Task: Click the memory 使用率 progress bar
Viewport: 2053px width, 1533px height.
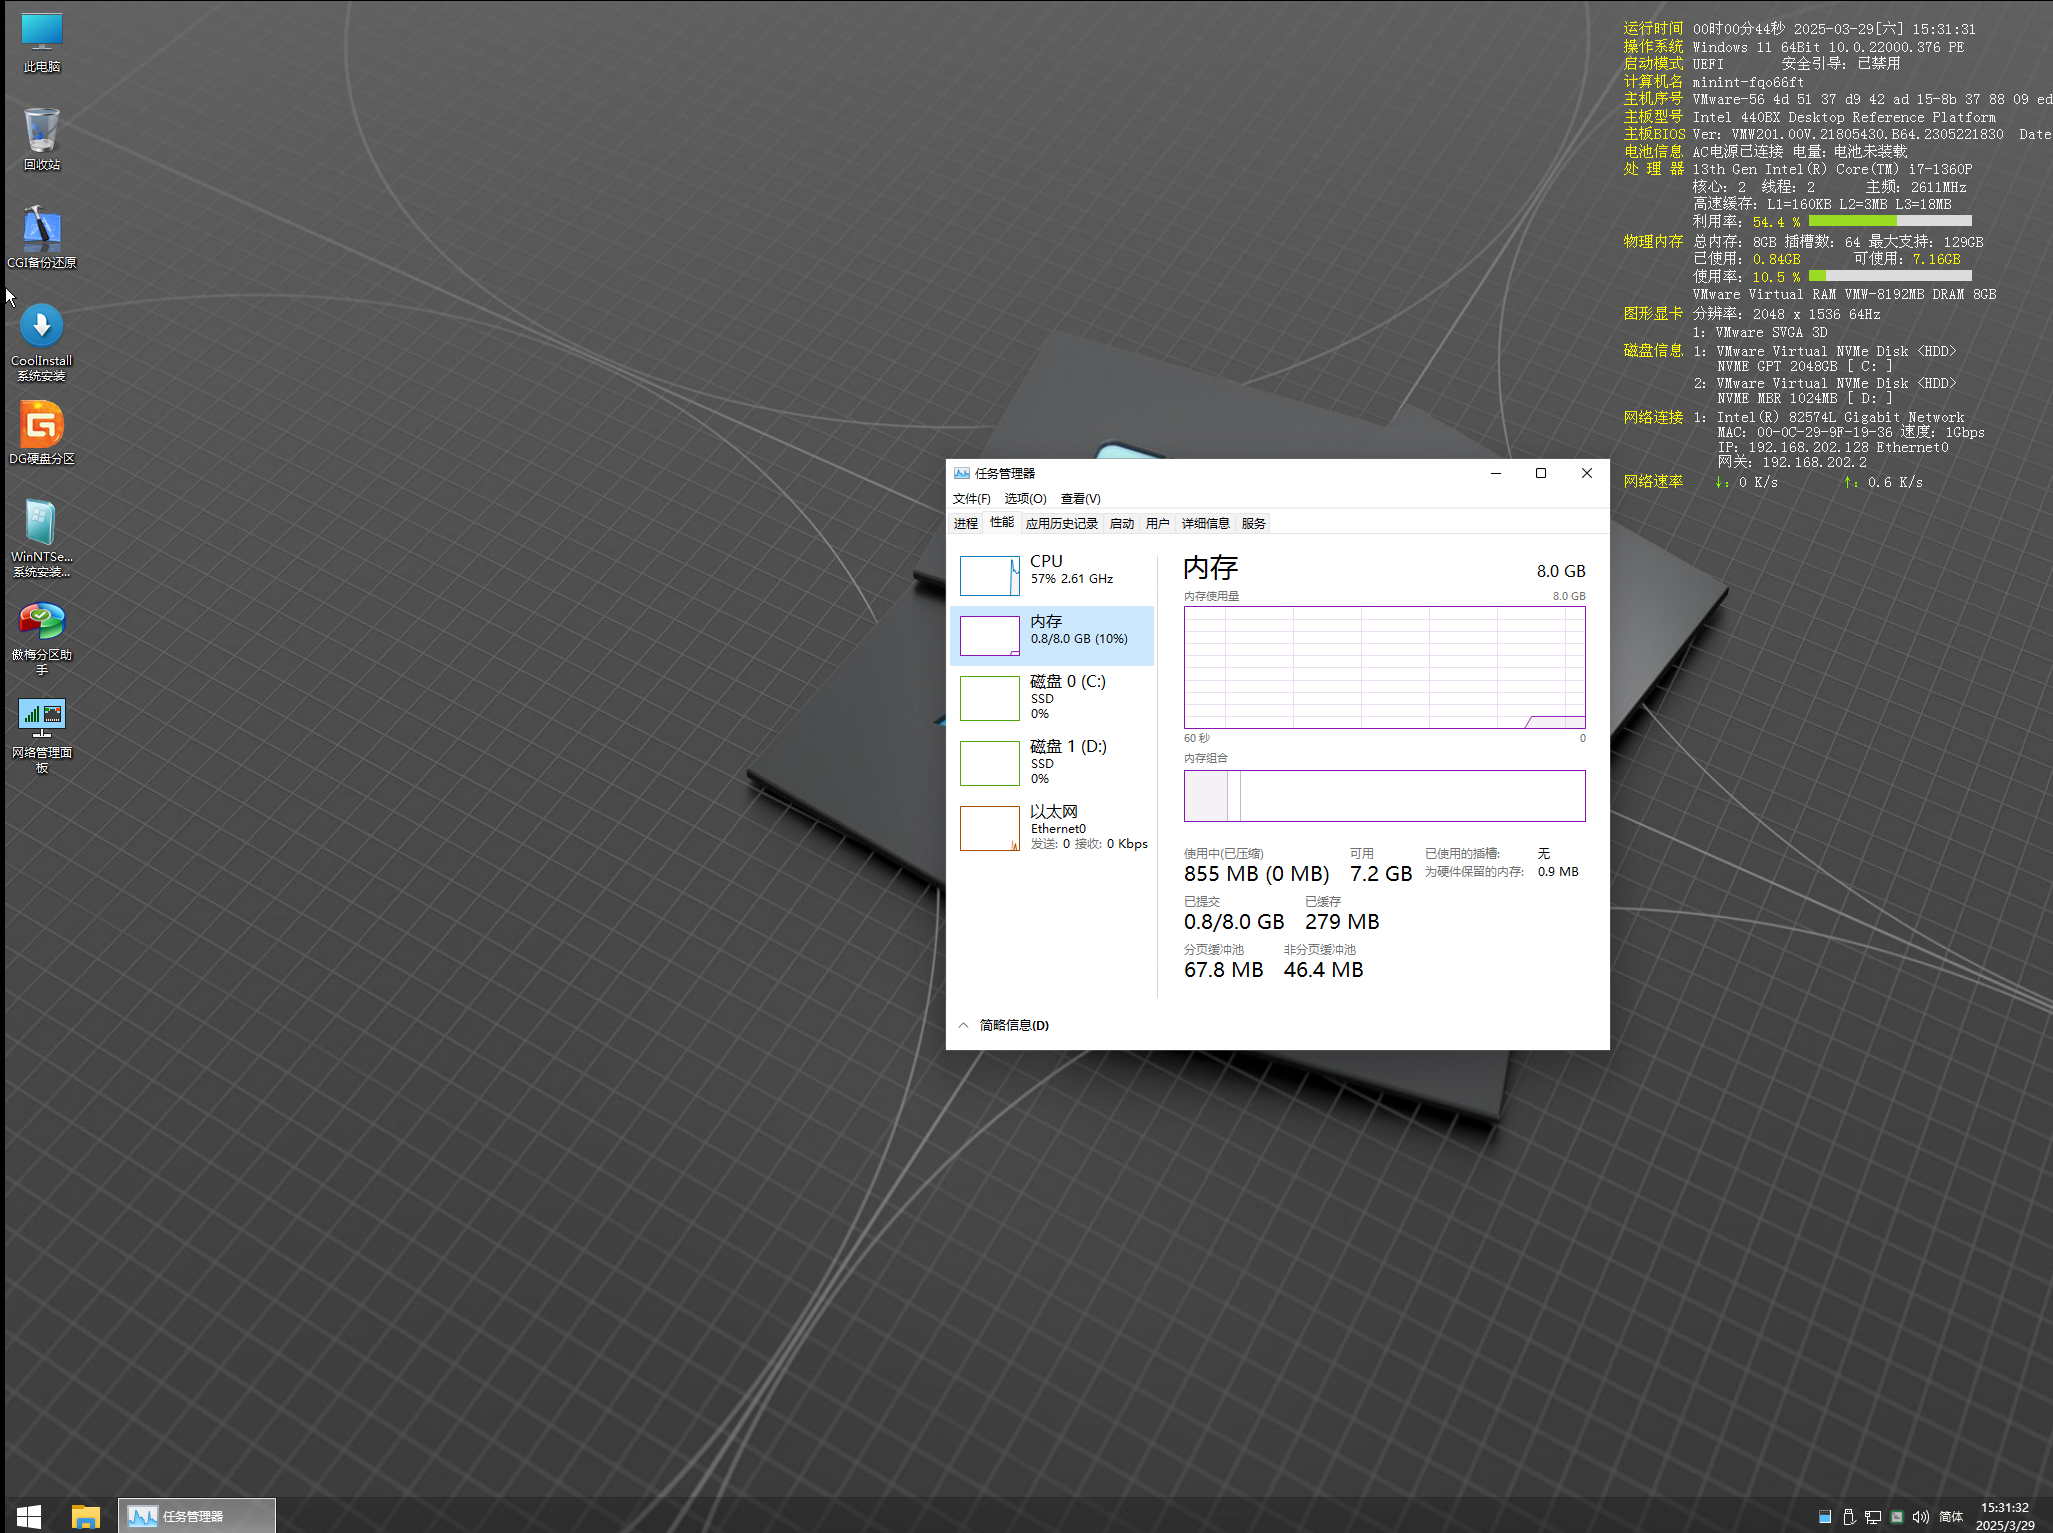Action: point(1890,276)
